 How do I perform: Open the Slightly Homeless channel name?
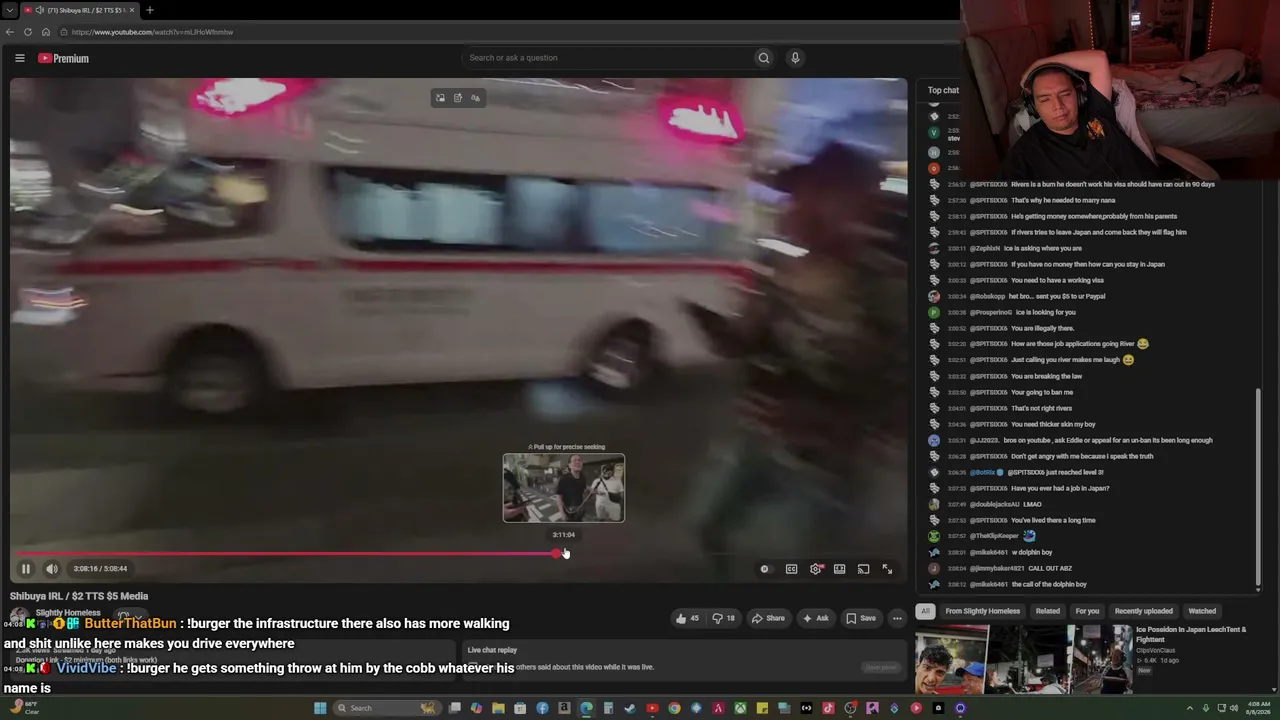pyautogui.click(x=68, y=613)
